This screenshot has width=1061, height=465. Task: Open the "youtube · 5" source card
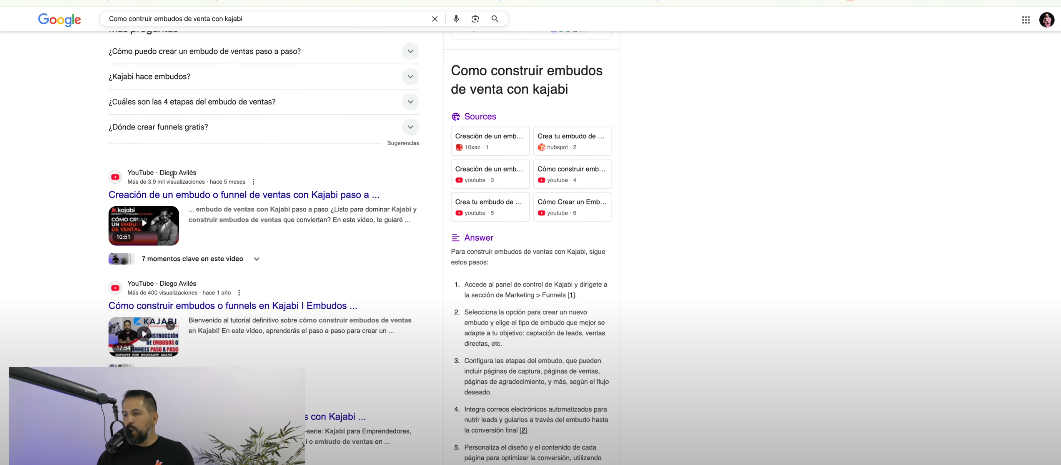click(x=490, y=207)
